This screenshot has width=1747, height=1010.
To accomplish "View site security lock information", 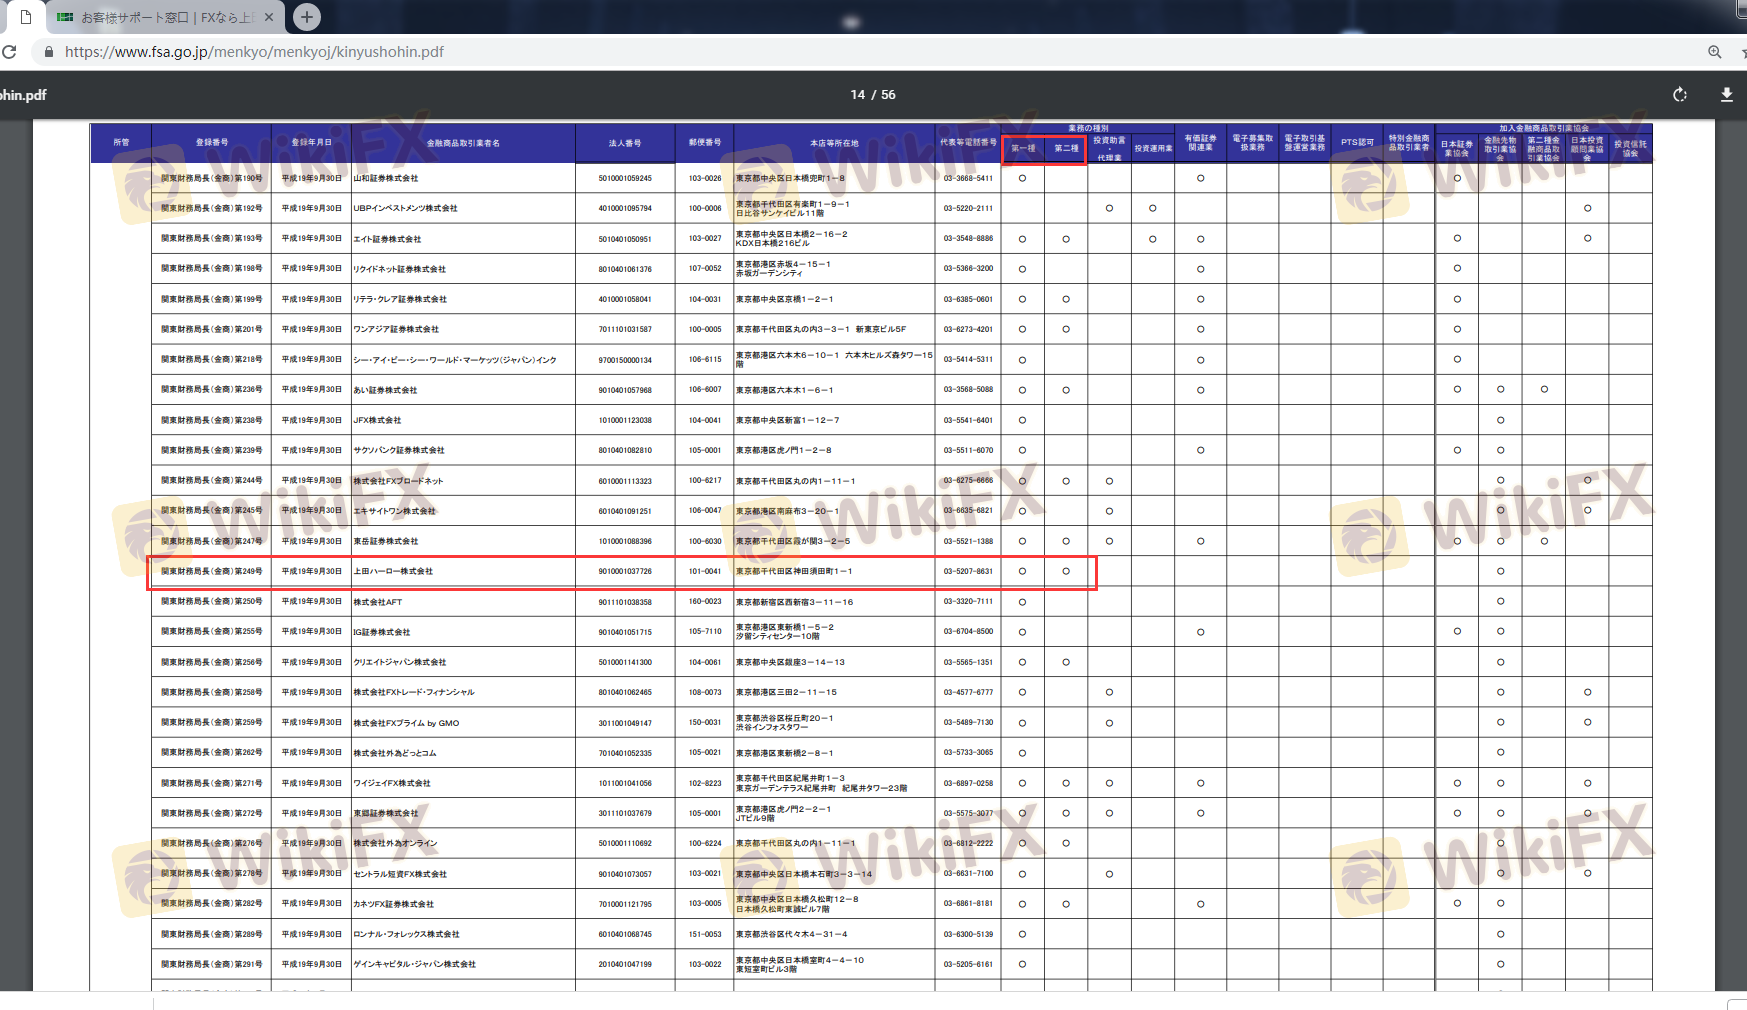I will pyautogui.click(x=48, y=52).
